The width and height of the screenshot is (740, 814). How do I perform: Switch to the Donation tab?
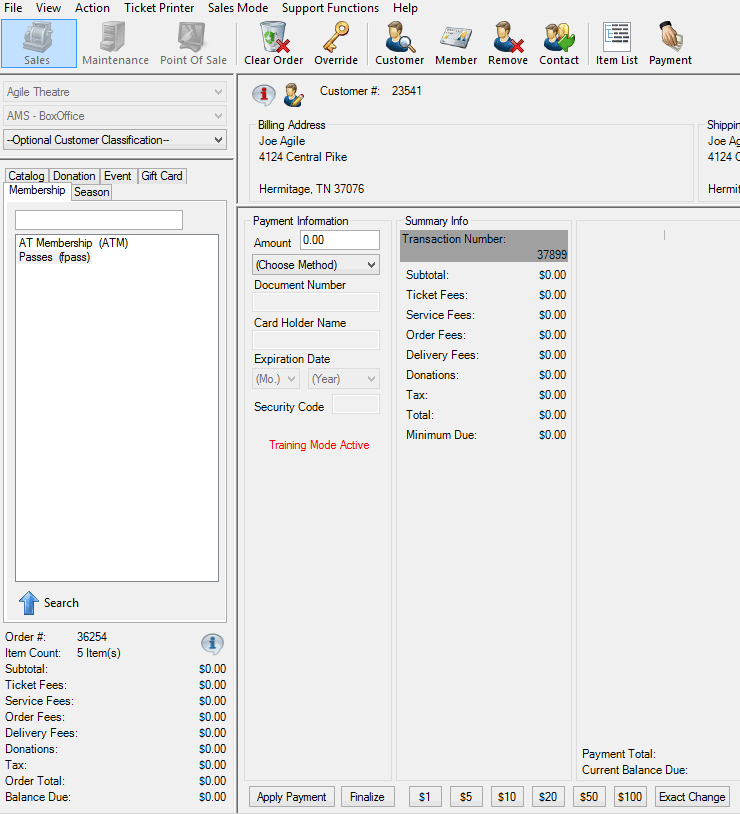click(x=74, y=176)
